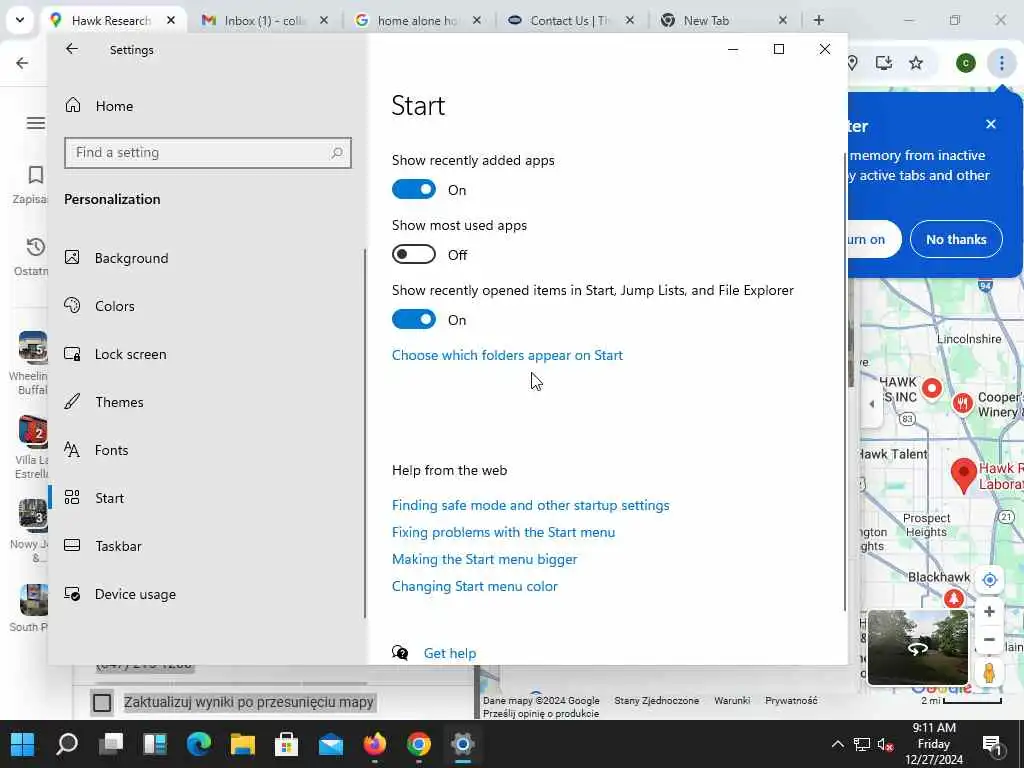The image size is (1024, 768).
Task: Open Making the Start menu bigger link
Action: [485, 559]
